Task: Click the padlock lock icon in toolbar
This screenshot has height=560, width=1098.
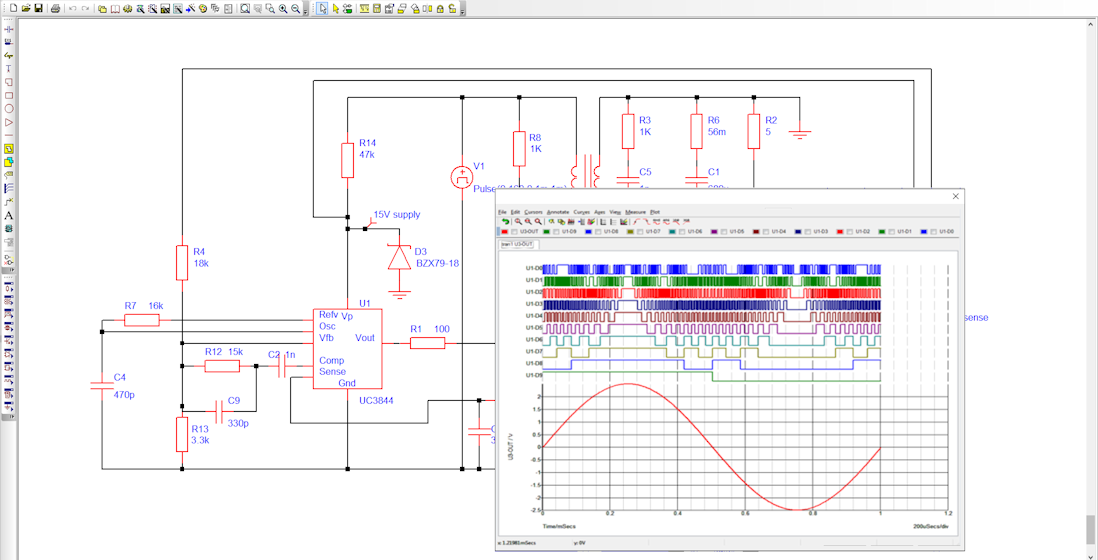Action: pos(440,8)
